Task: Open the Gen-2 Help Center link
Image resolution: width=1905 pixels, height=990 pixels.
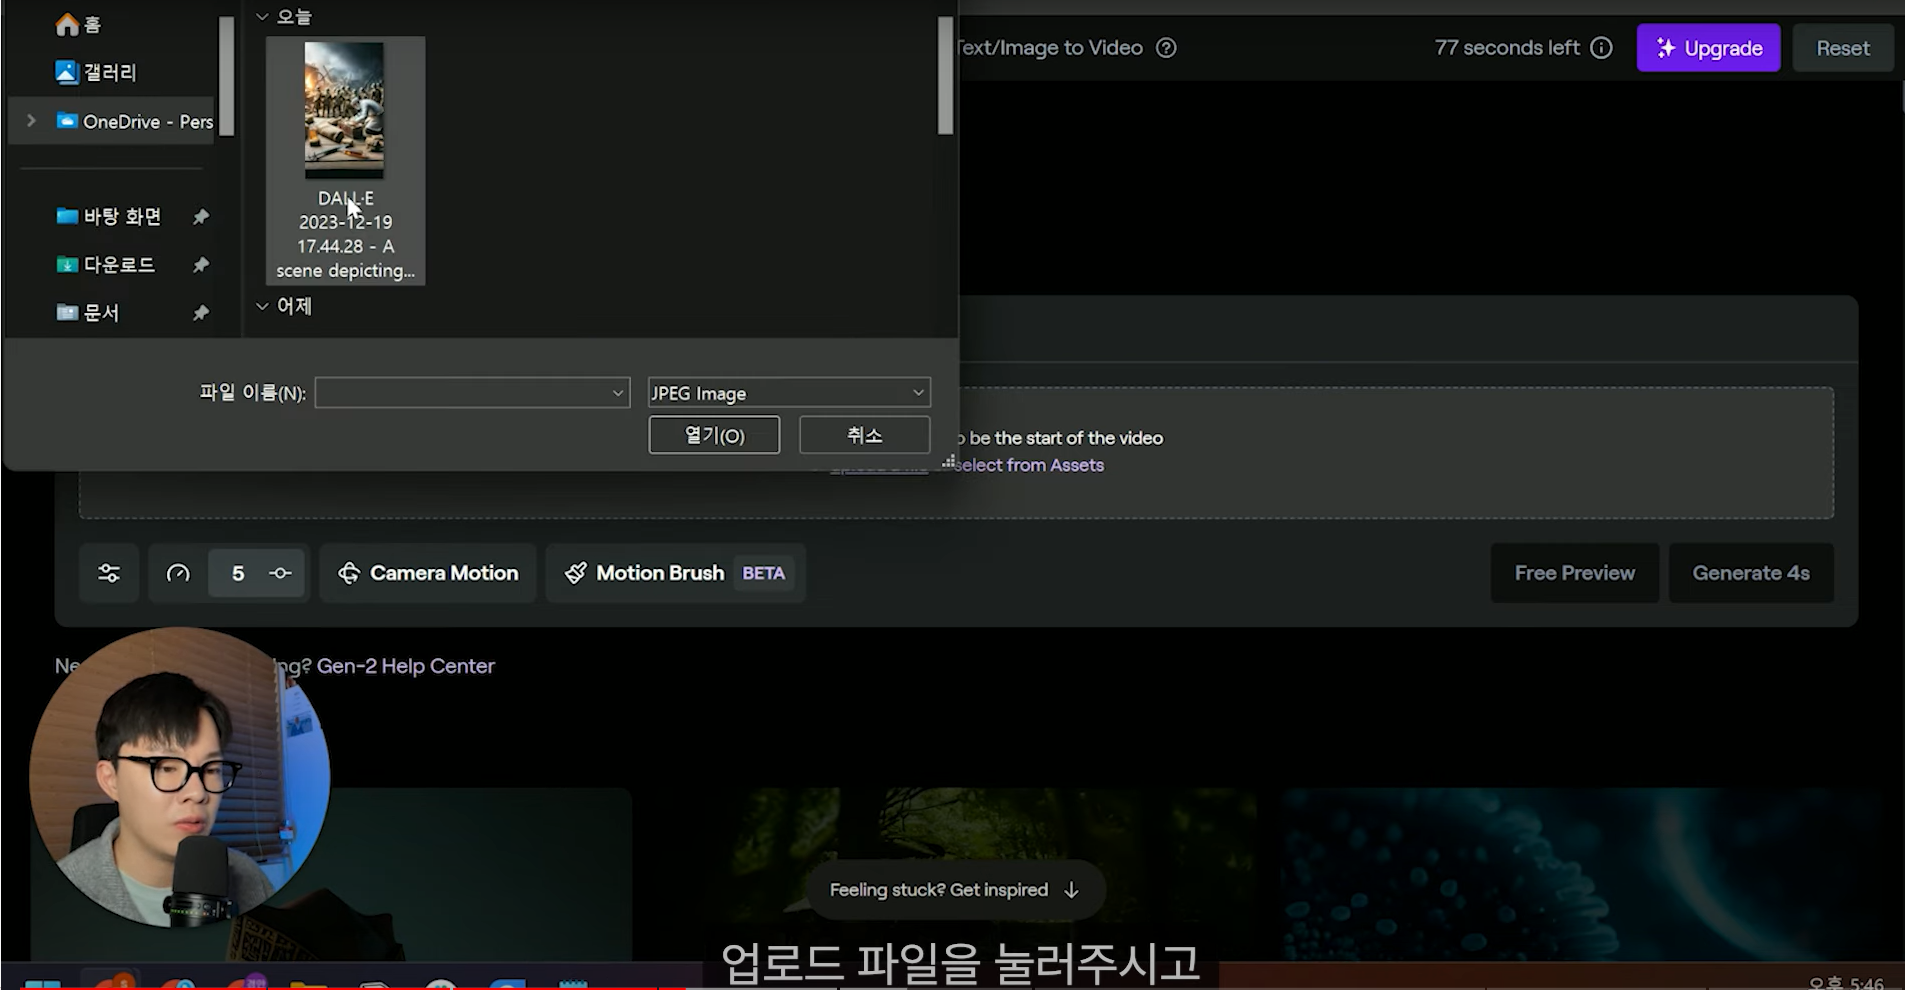Action: tap(405, 666)
